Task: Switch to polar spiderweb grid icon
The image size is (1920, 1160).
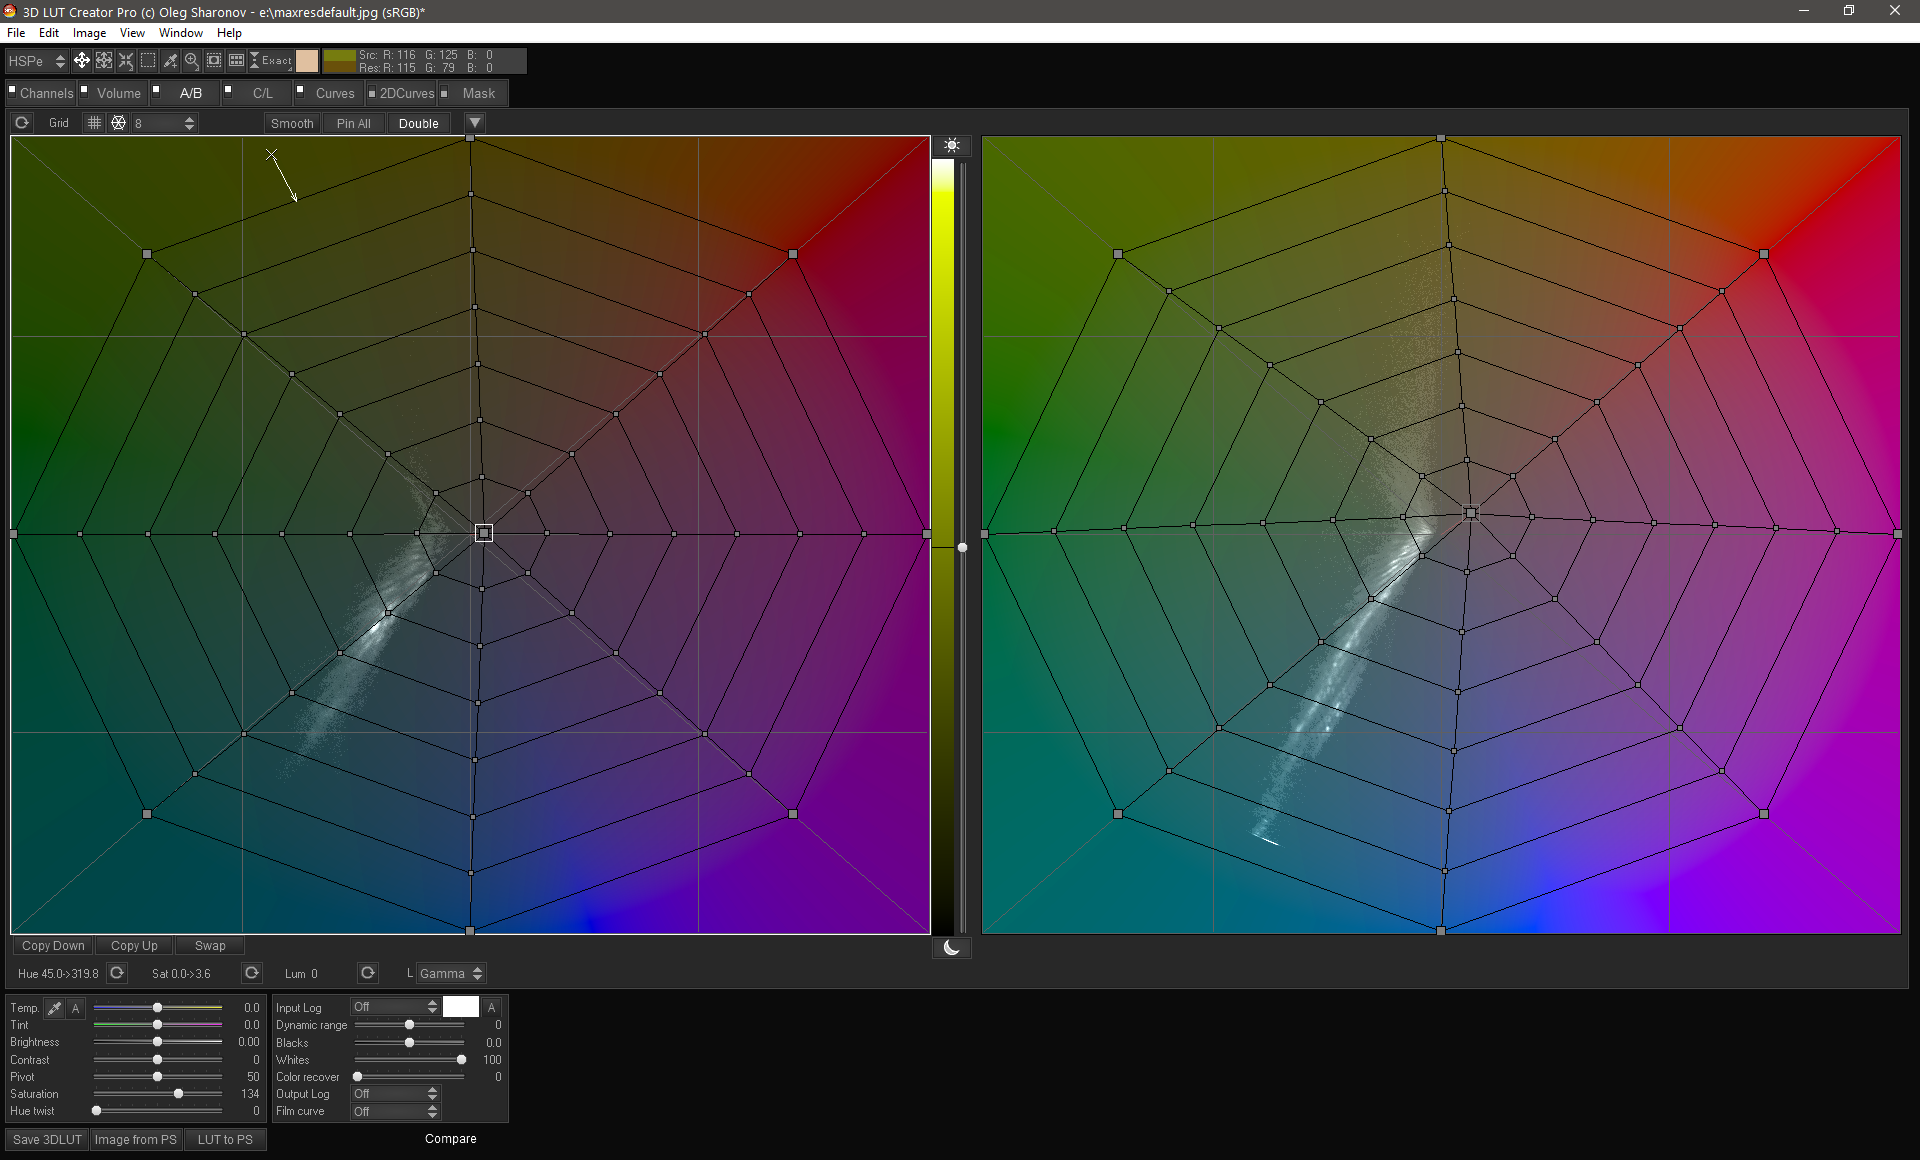Action: pos(118,123)
